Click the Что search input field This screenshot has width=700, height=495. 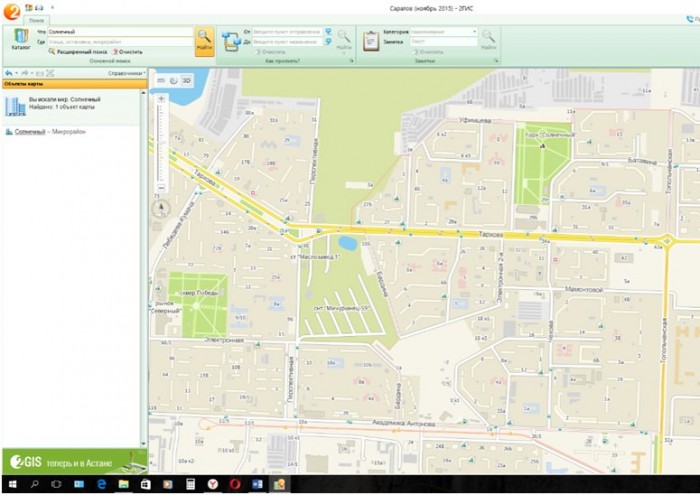click(118, 32)
